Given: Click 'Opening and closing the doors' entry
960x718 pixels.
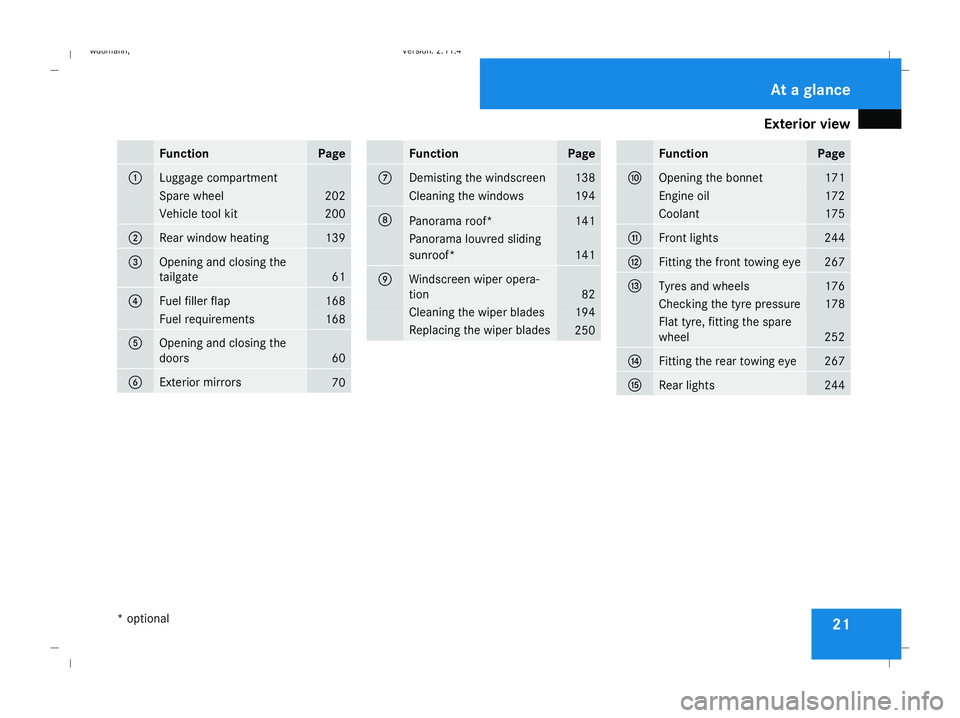Looking at the screenshot, I should 222,351.
